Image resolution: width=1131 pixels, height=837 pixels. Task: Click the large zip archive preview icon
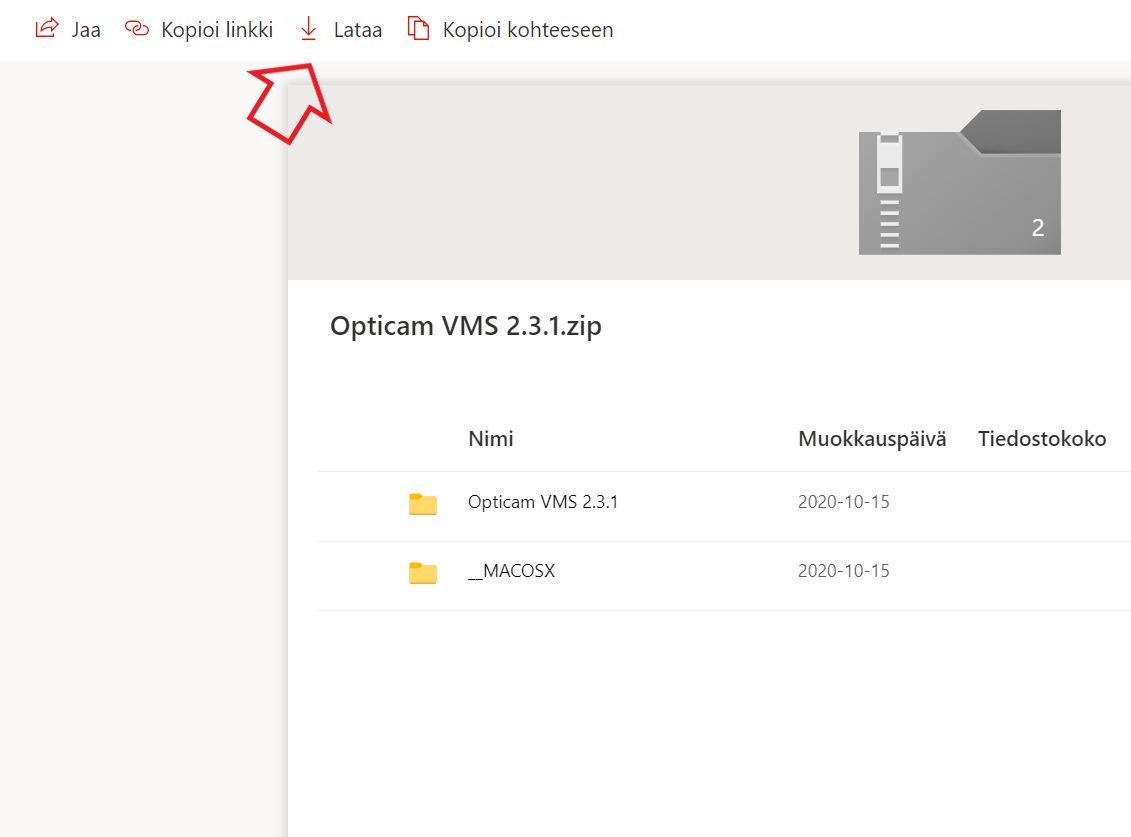coord(959,182)
